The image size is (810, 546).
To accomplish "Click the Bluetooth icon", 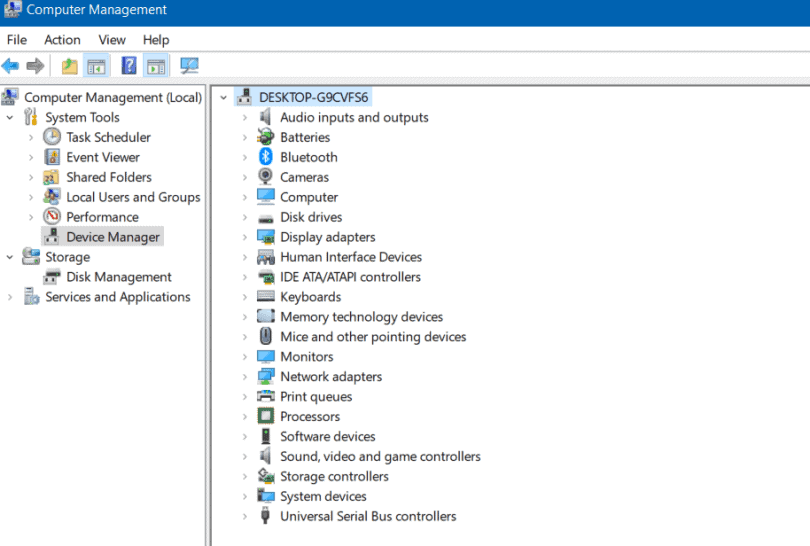I will tap(266, 157).
